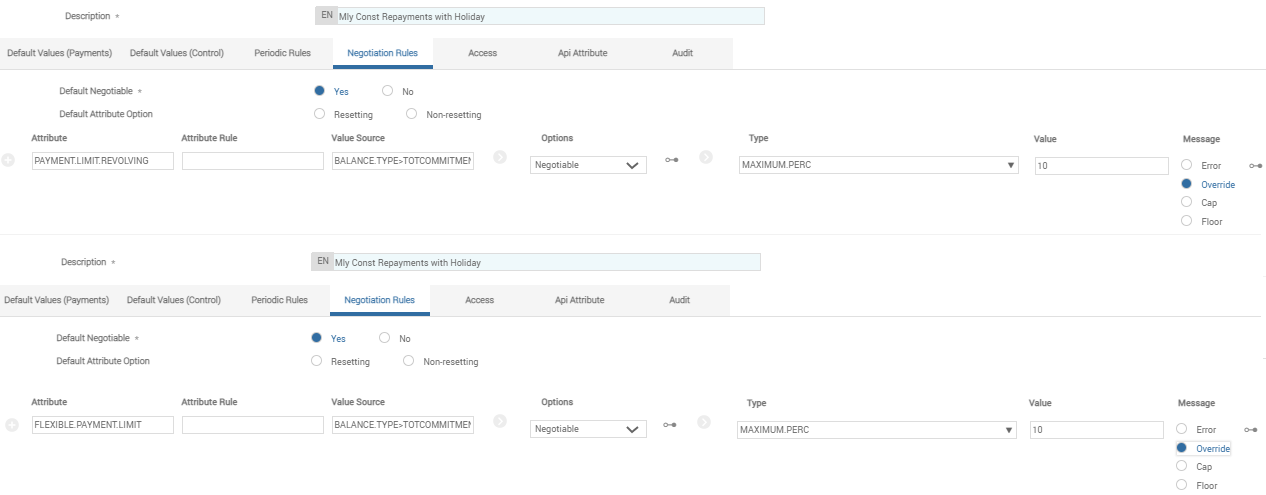The height and width of the screenshot is (495, 1266).
Task: Click arrow icon before upper MAXIMUM.PERC type
Action: [705, 157]
